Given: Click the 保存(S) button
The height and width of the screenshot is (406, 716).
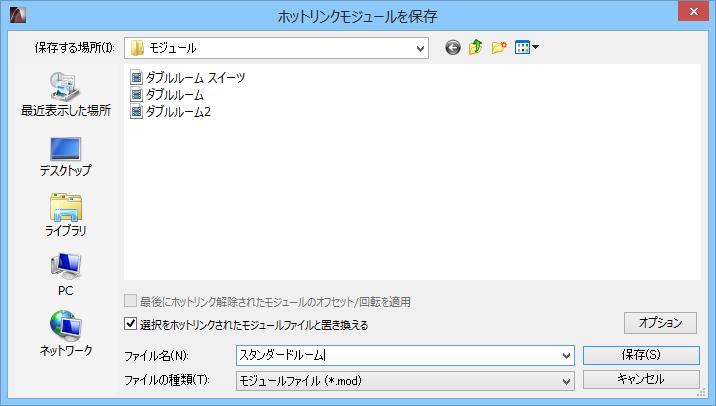Looking at the screenshot, I should 641,355.
